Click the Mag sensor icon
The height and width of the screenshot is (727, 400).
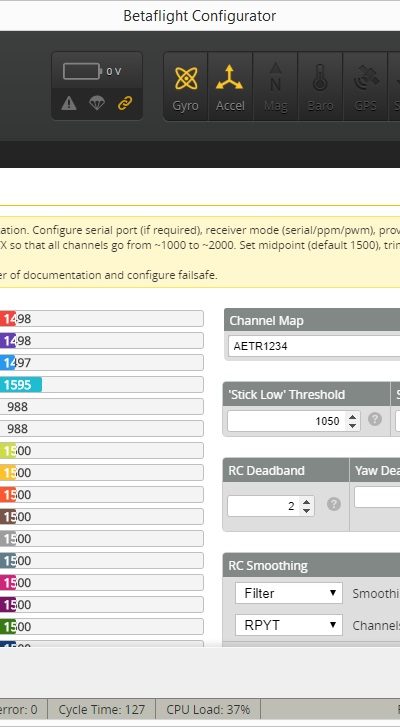click(275, 86)
